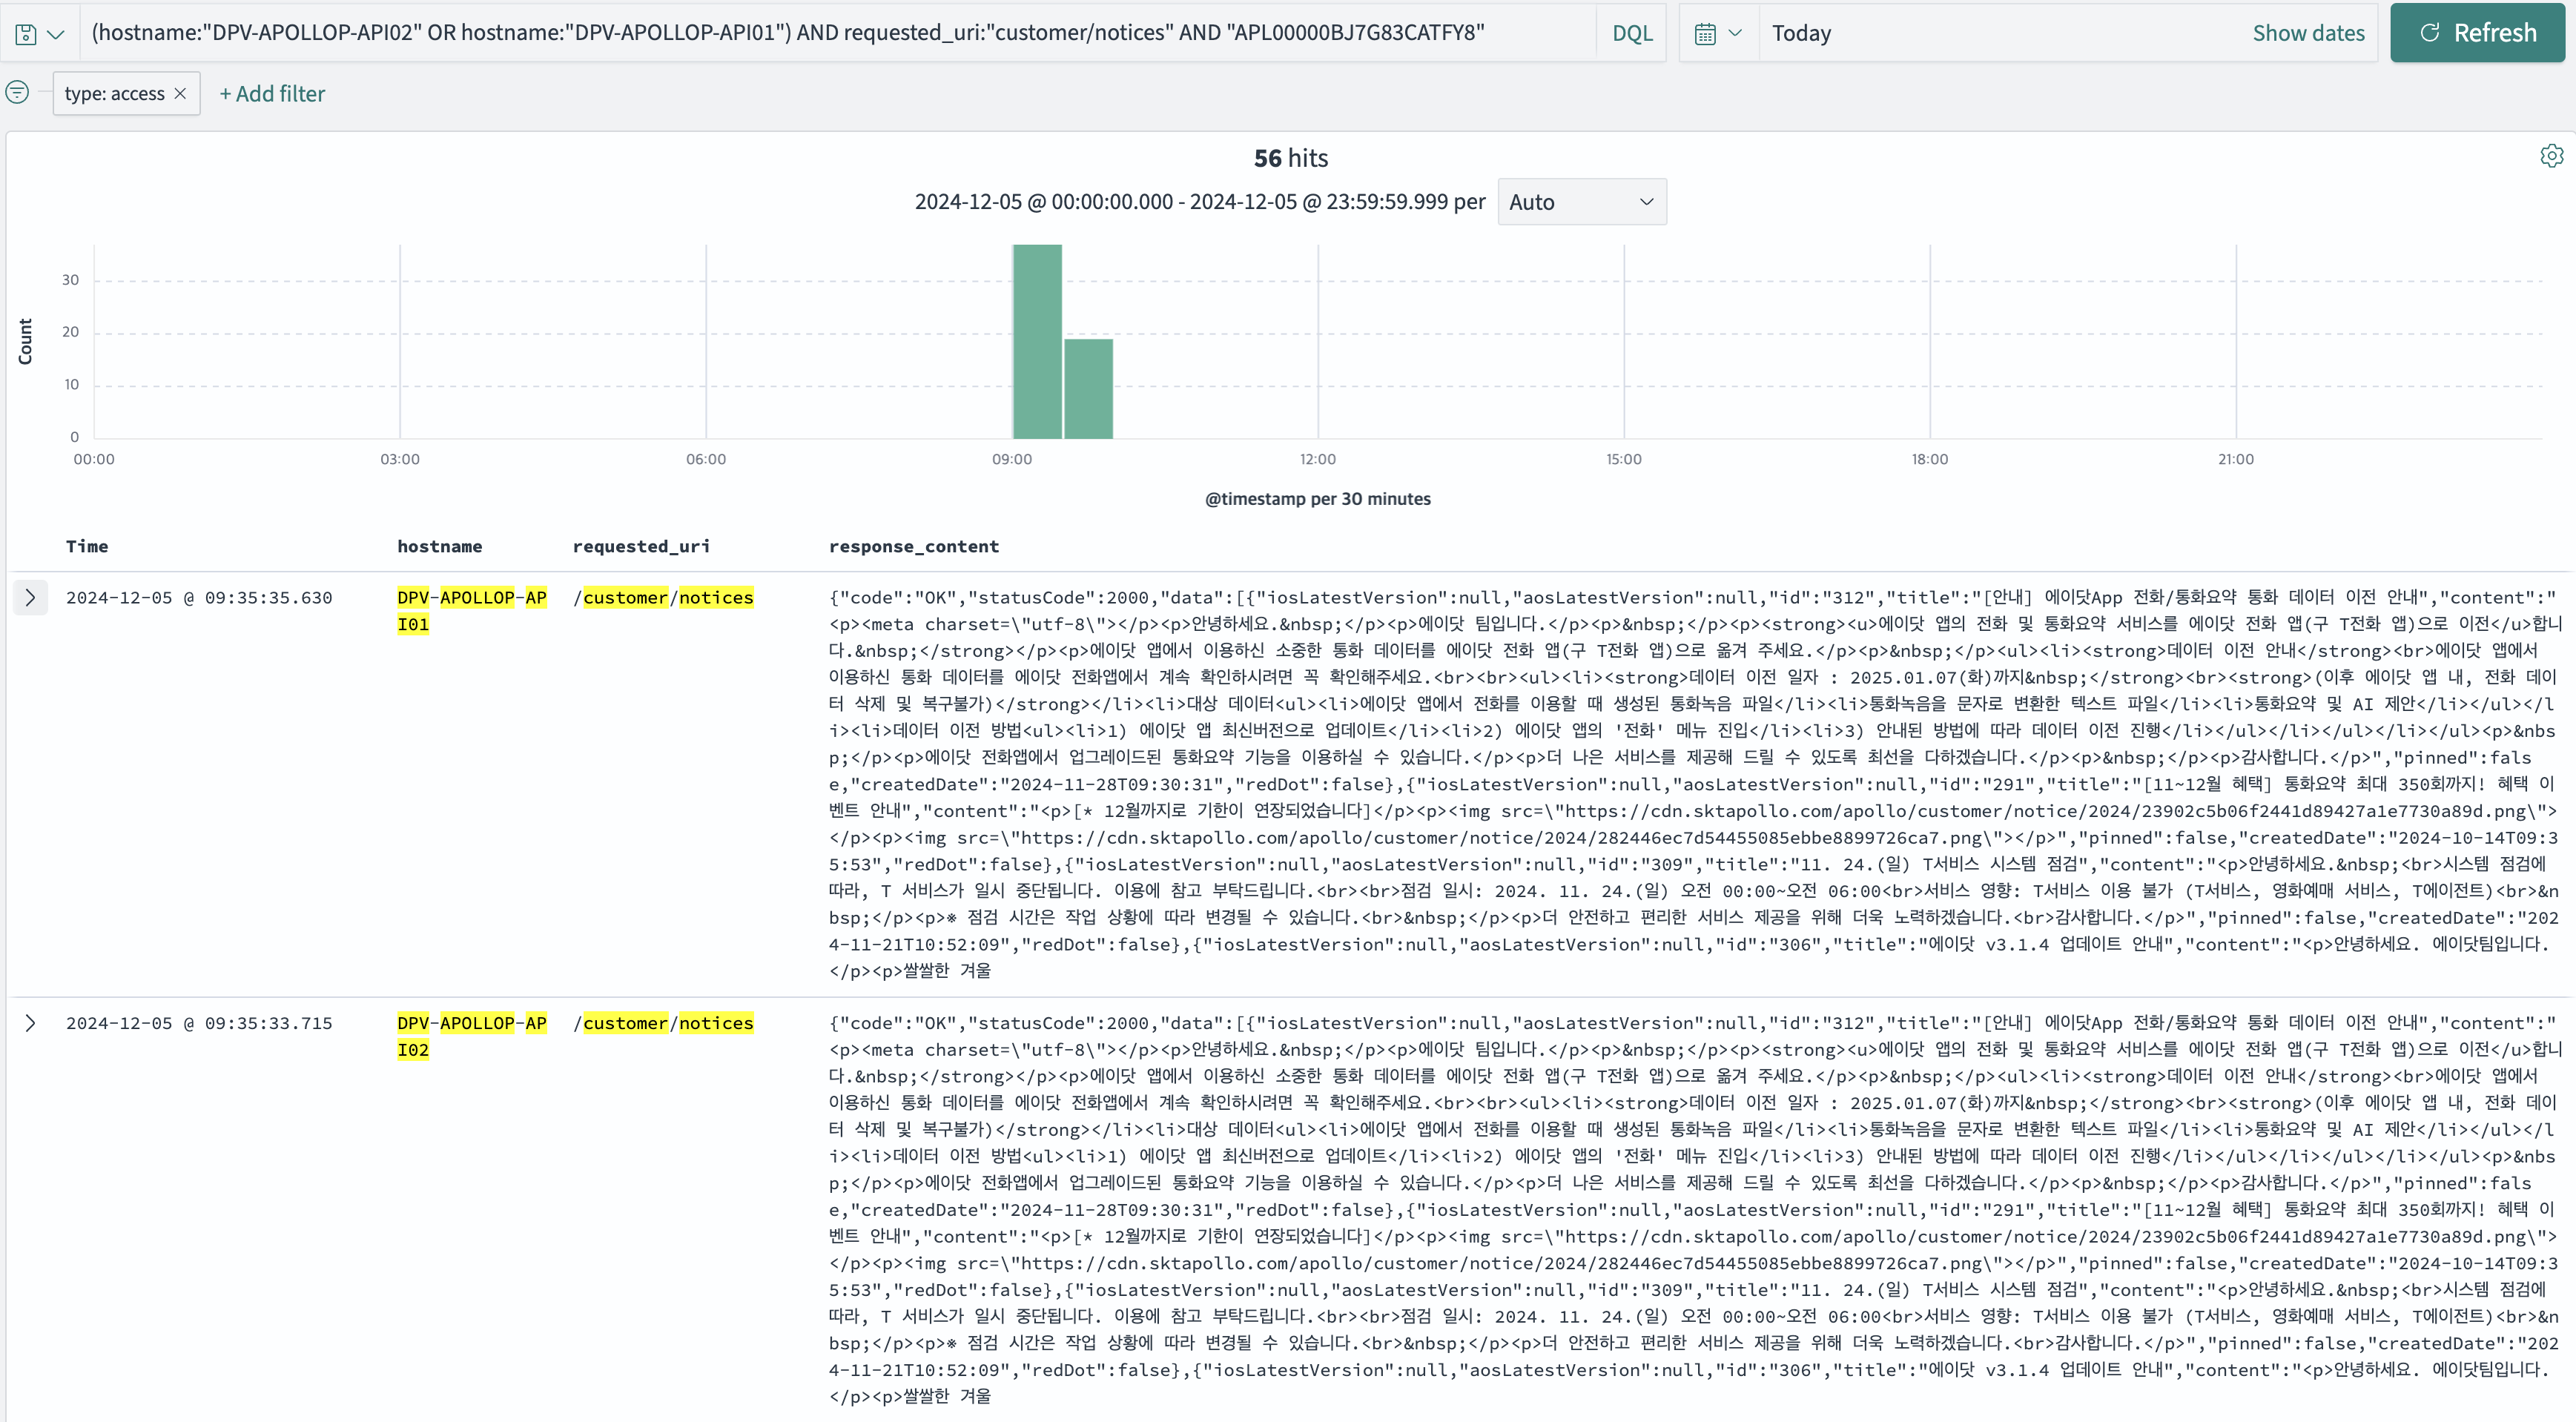Toggle DQL query language switch

pos(1632,34)
